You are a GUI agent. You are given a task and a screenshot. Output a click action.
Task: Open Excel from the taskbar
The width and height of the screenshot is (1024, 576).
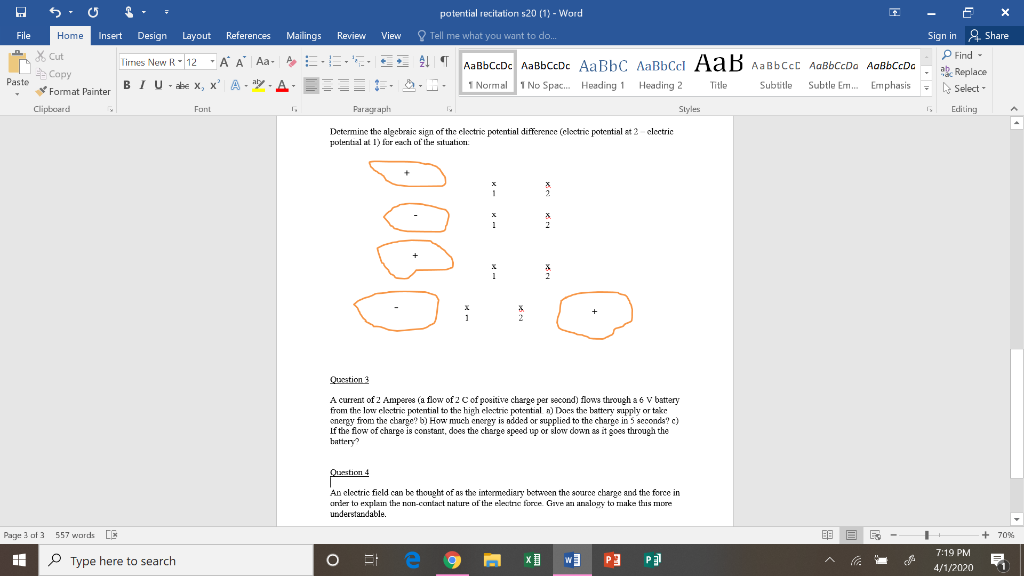tap(531, 559)
